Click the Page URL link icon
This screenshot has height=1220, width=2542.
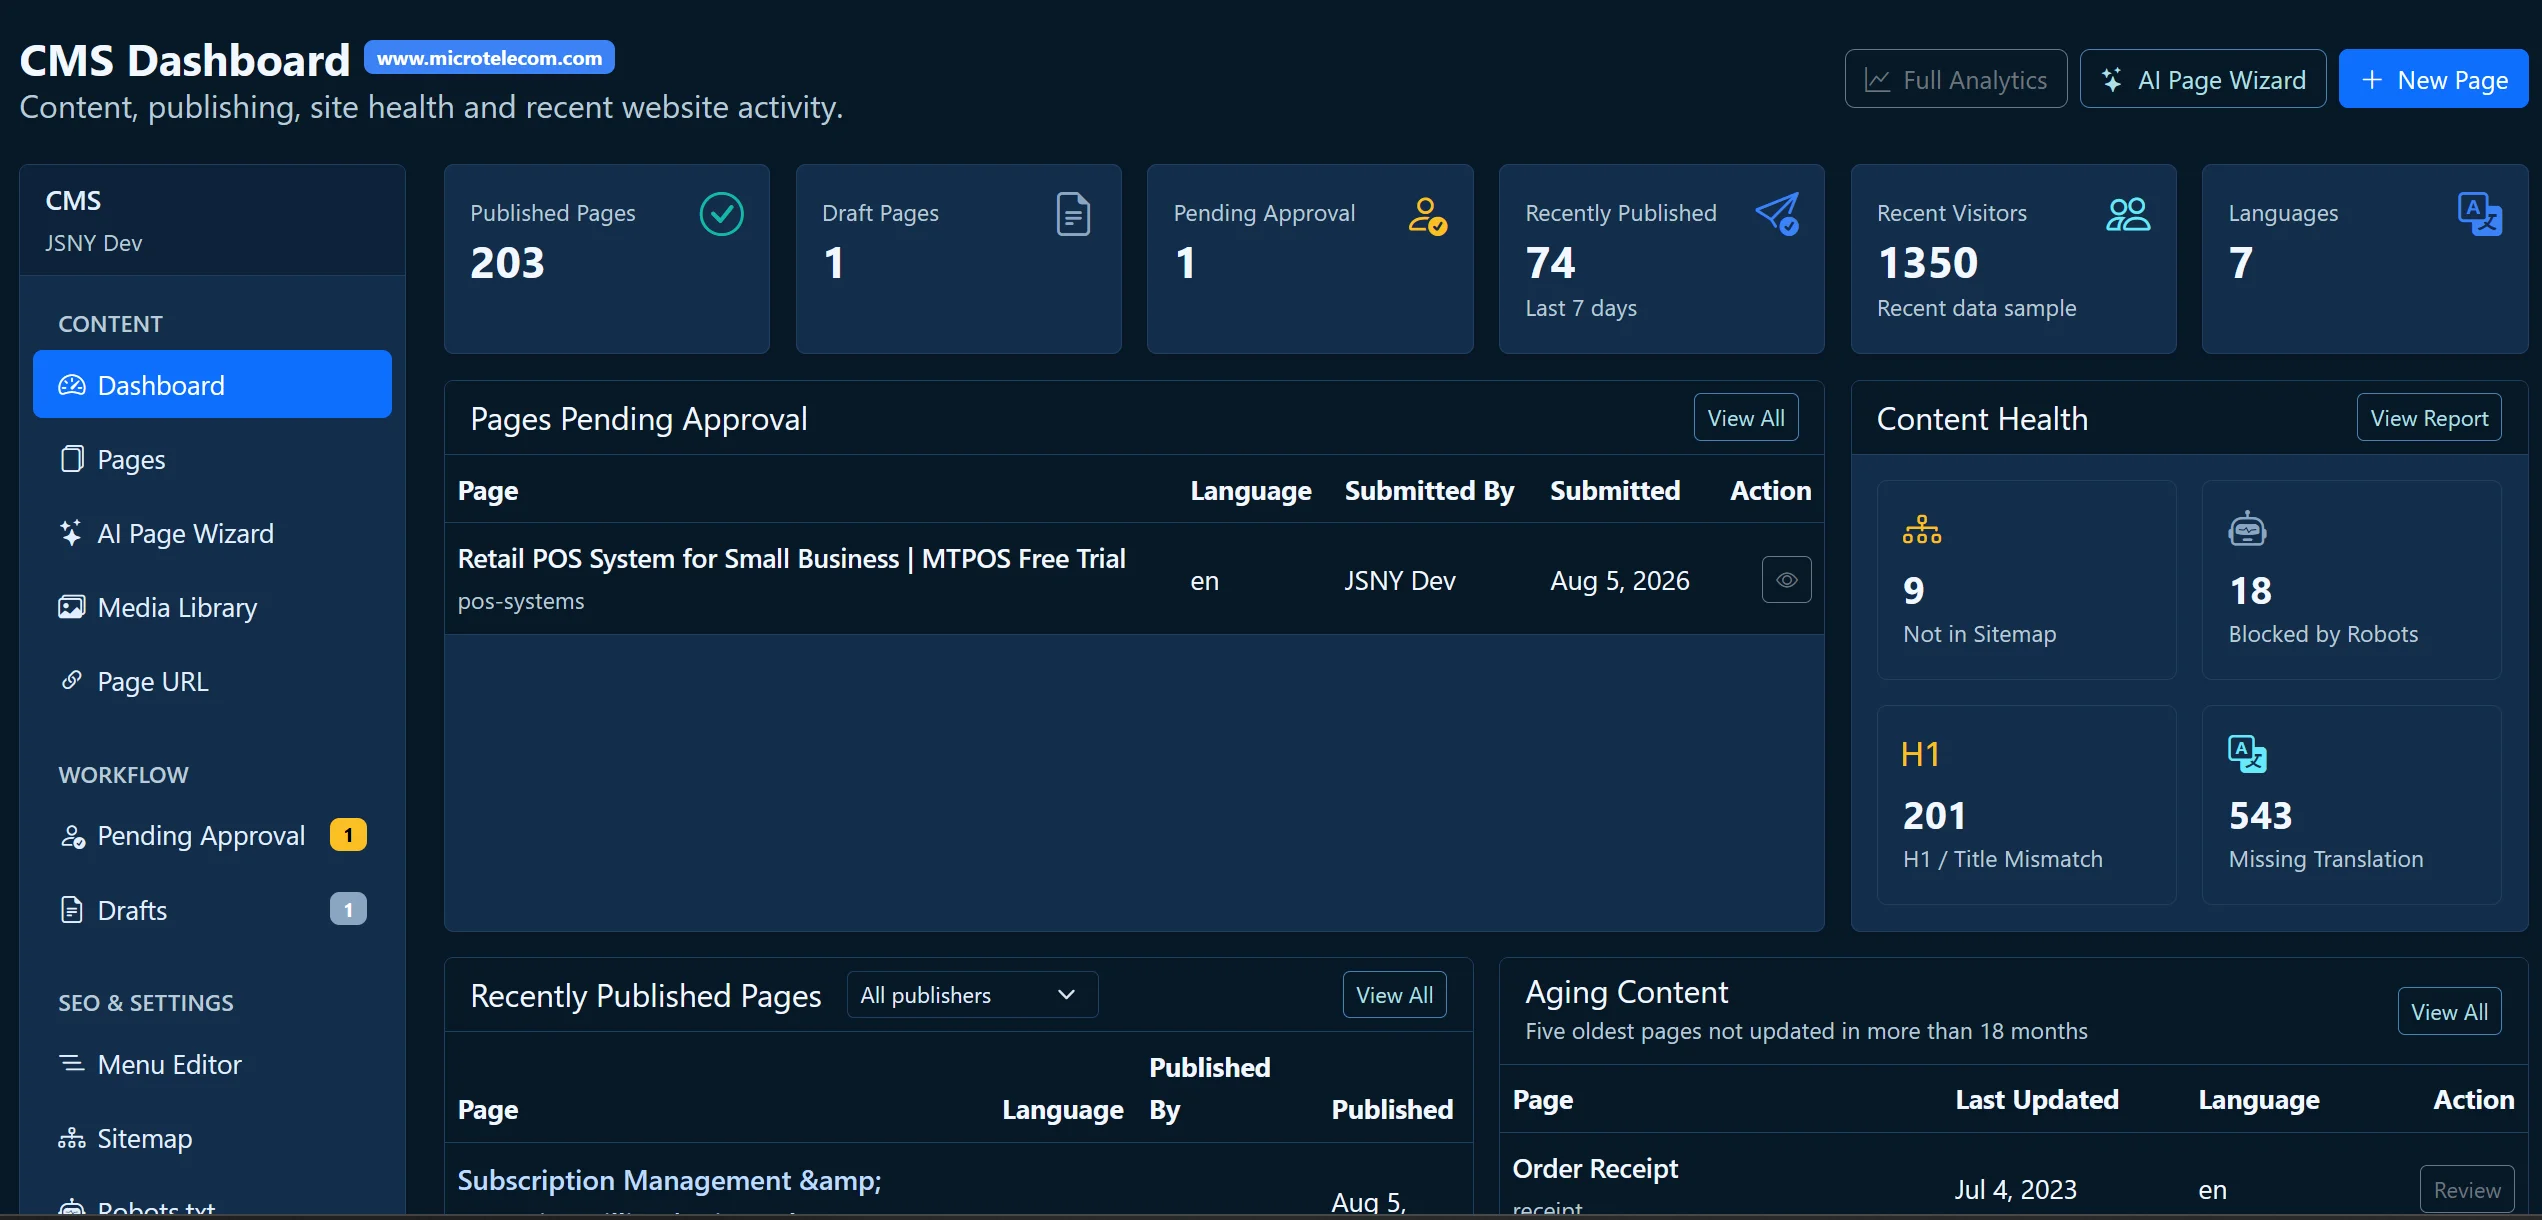pyautogui.click(x=72, y=680)
